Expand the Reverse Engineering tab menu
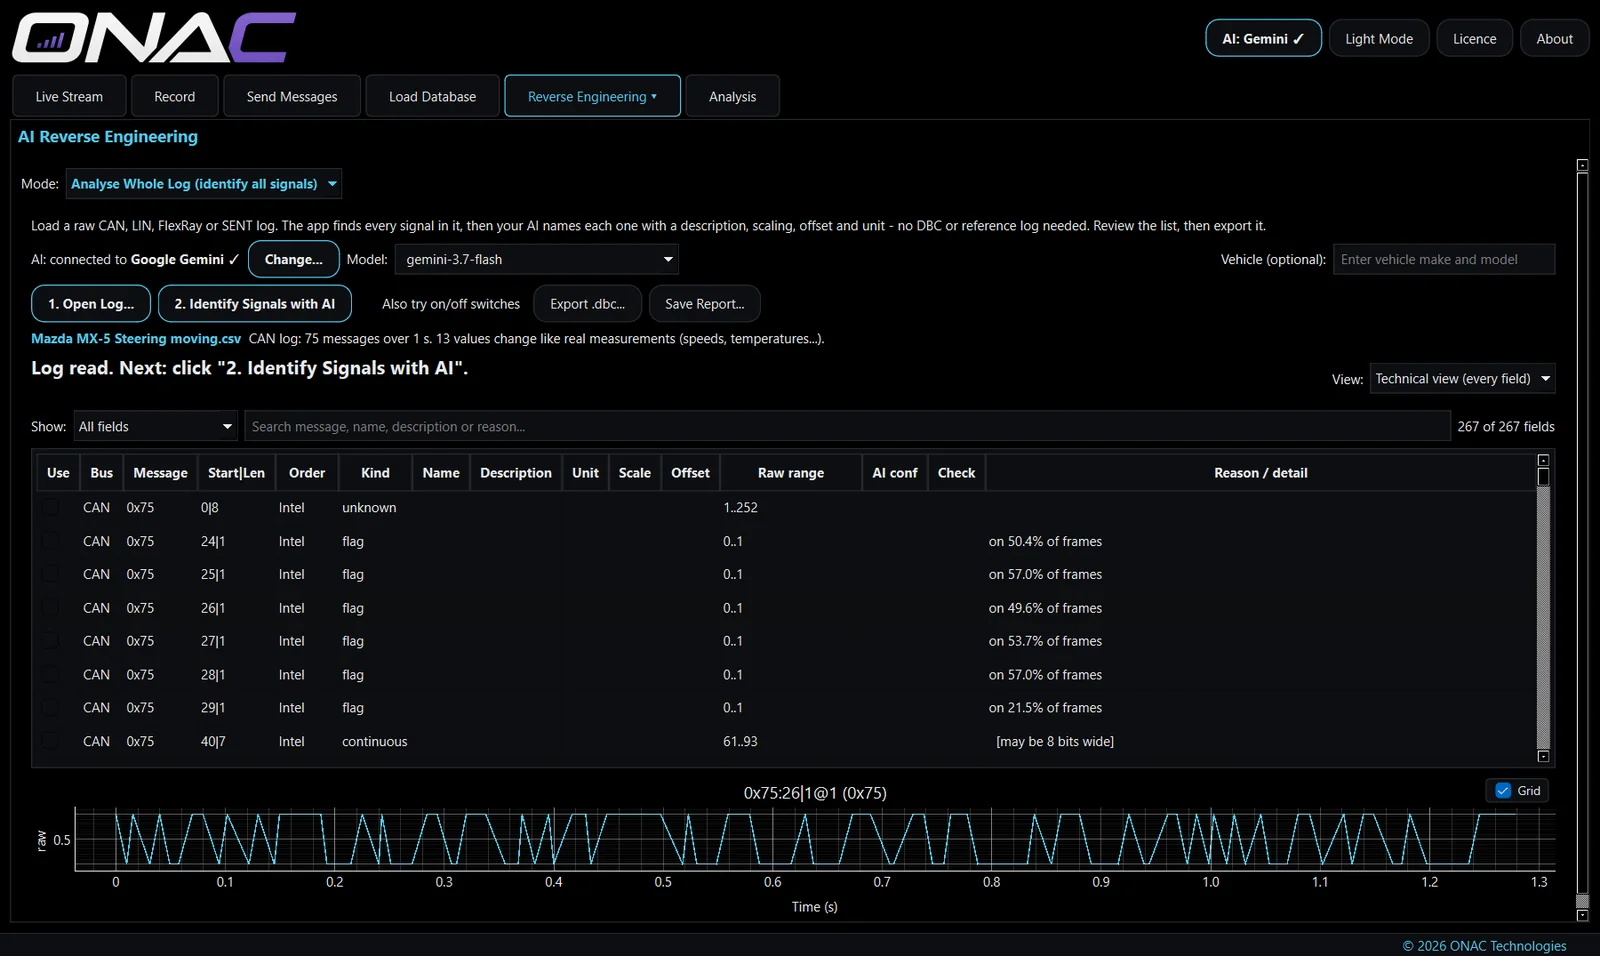This screenshot has width=1600, height=956. point(592,96)
